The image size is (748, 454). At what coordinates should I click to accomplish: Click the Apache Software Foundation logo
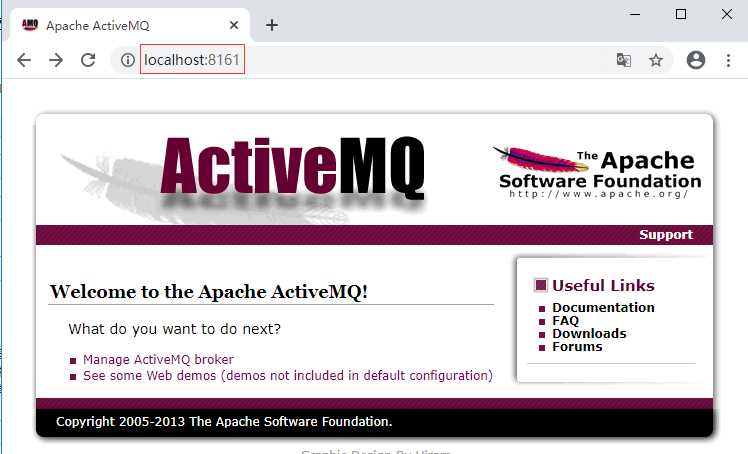point(599,173)
